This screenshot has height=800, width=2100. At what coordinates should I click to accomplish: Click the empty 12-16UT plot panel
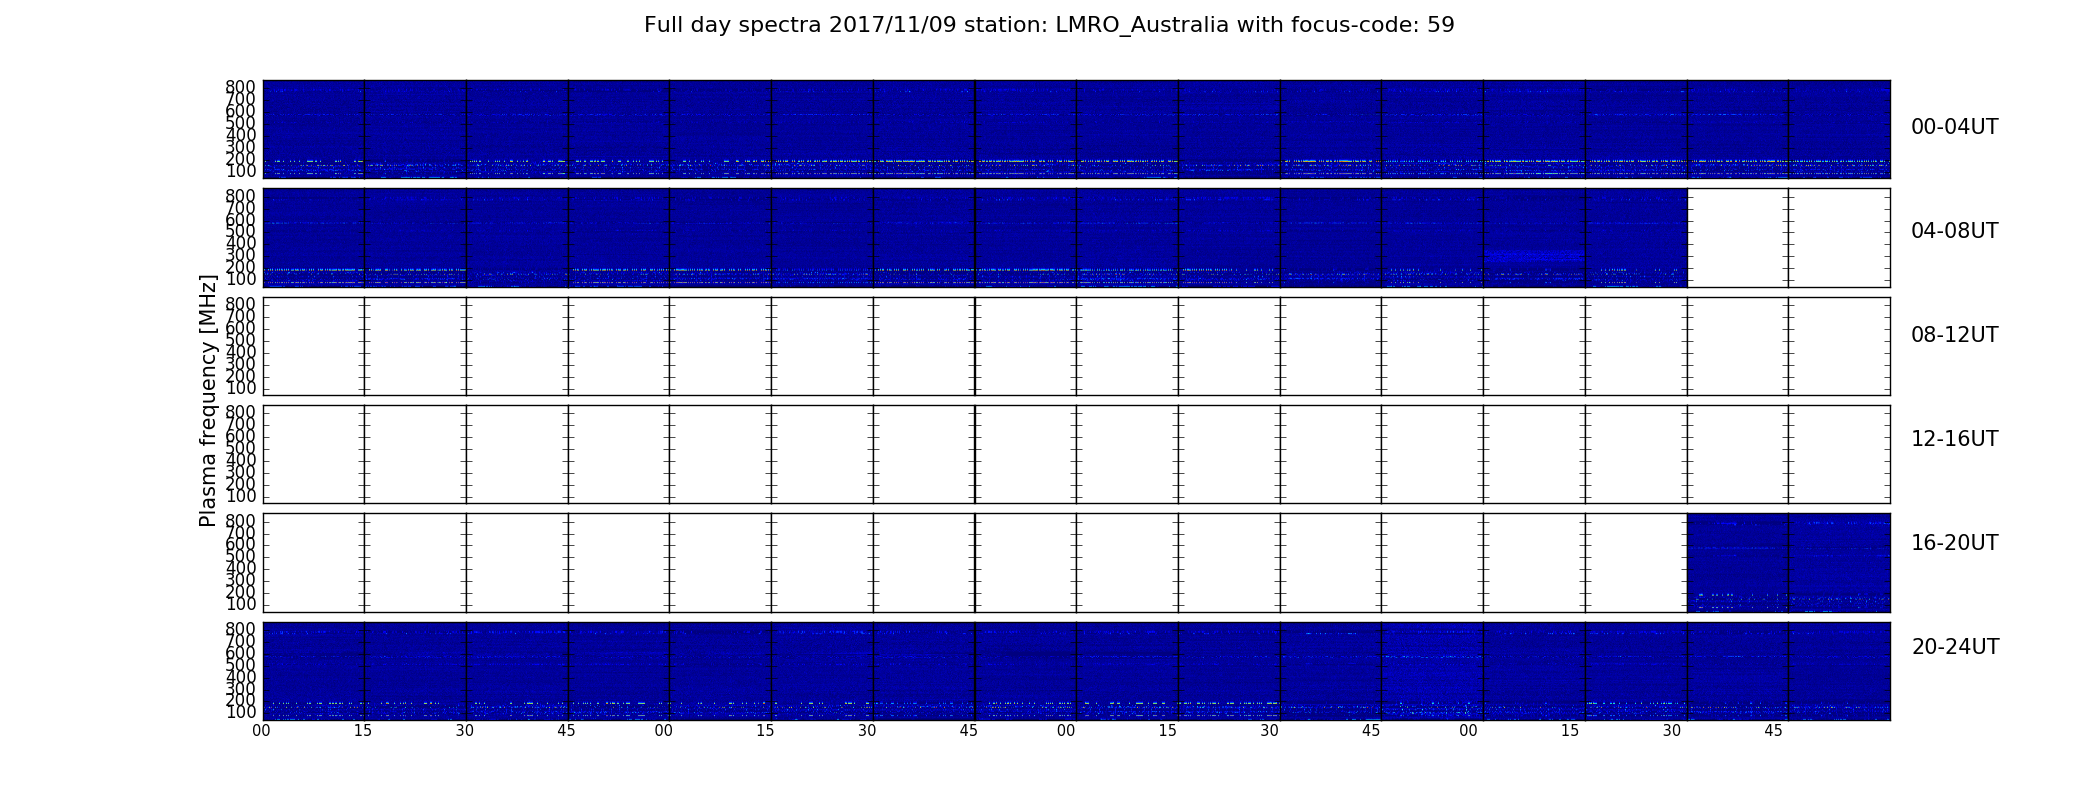1076,454
